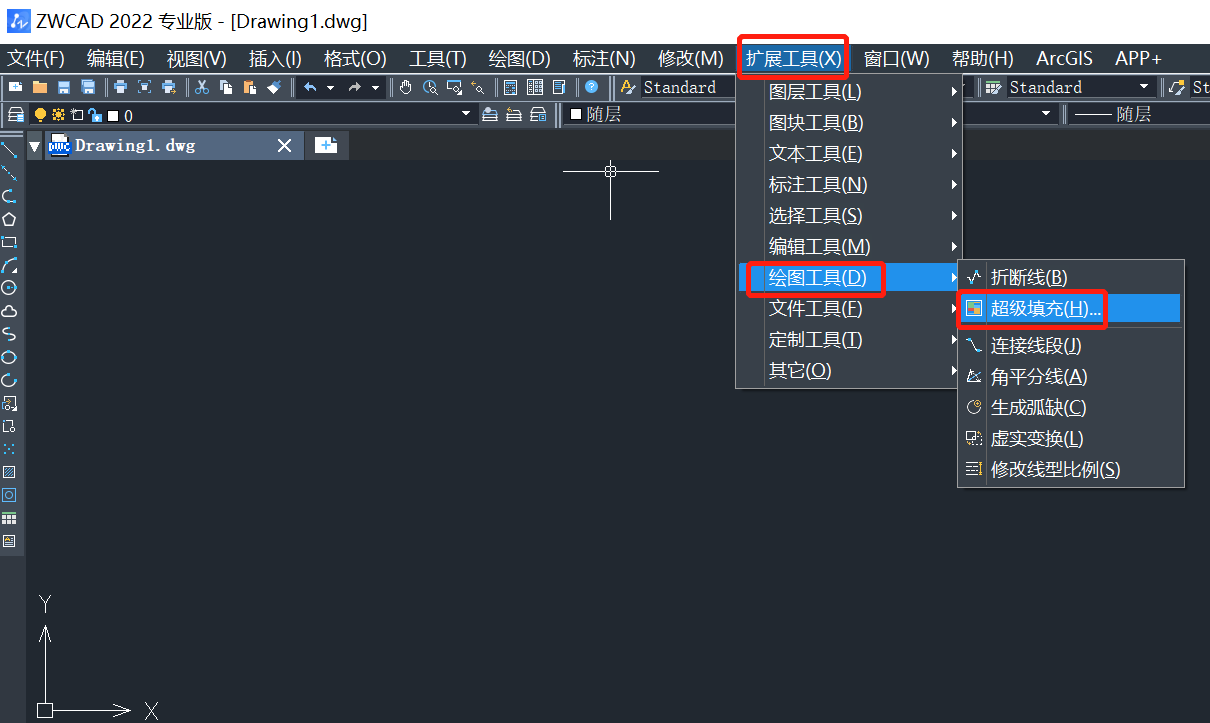Image resolution: width=1210 pixels, height=723 pixels.
Task: Choose 超级填充(H)... from submenu
Action: [x=1071, y=309]
